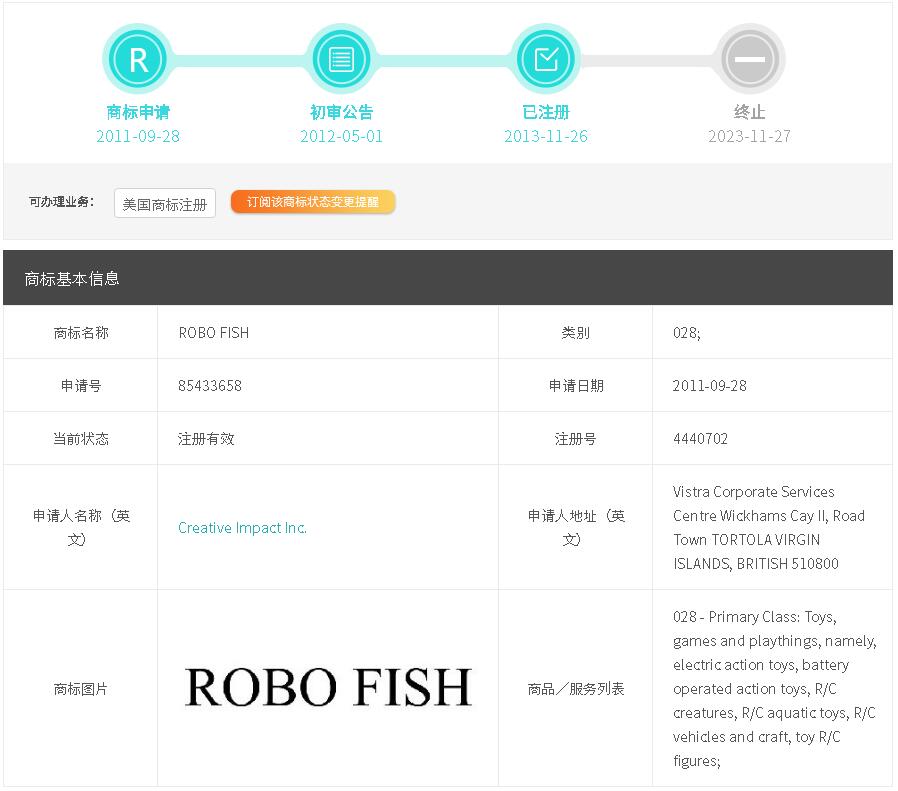Select the Vistra Corporate Services address text
Image resolution: width=898 pixels, height=791 pixels.
click(769, 528)
